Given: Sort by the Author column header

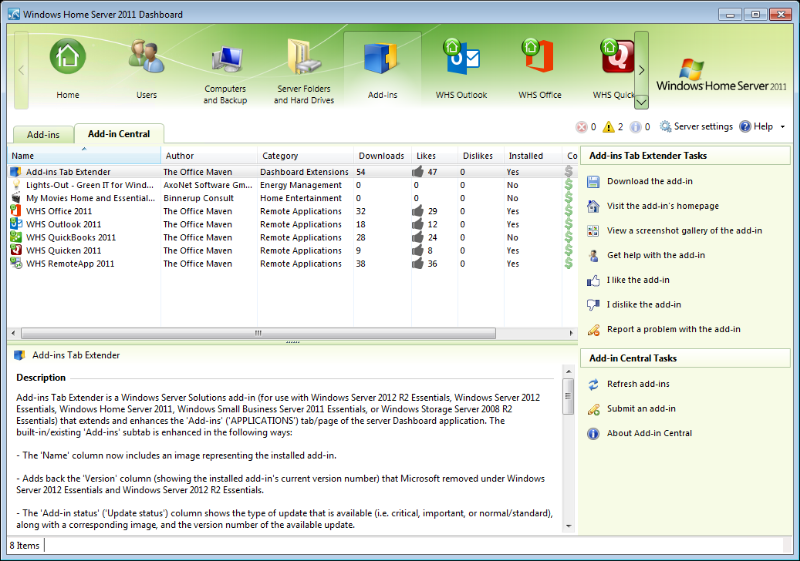Looking at the screenshot, I should point(209,156).
